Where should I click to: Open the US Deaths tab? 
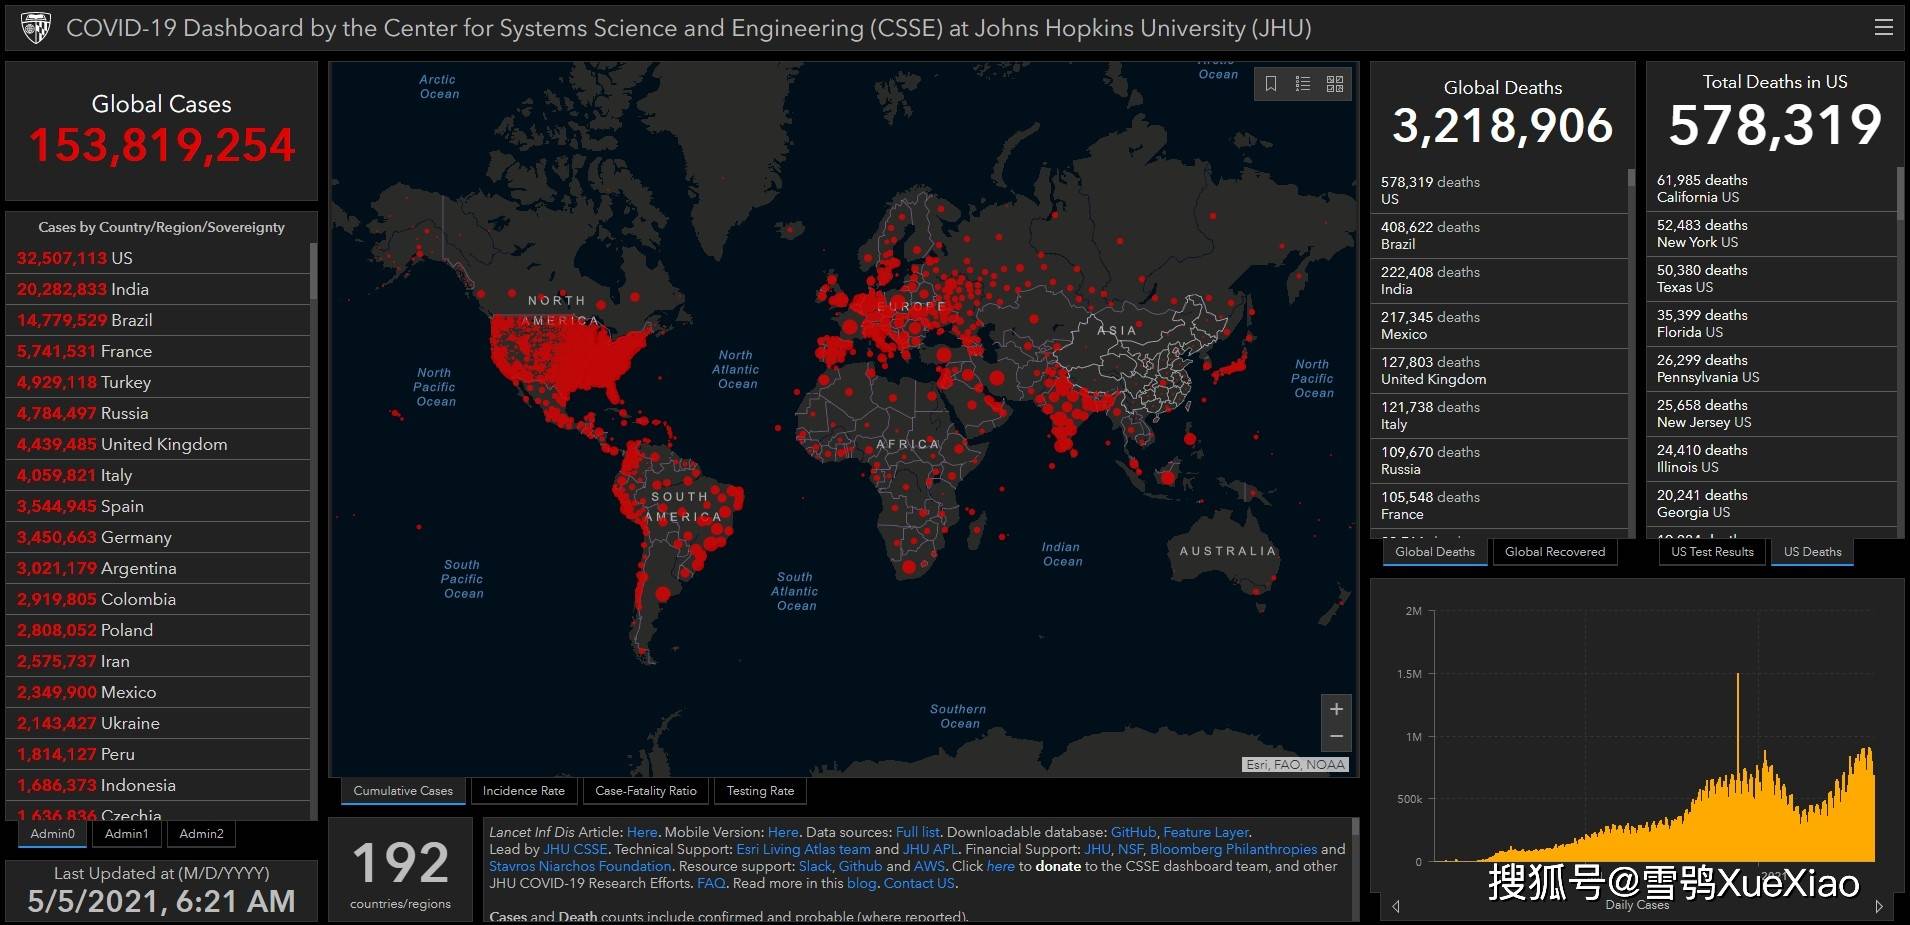tap(1812, 552)
